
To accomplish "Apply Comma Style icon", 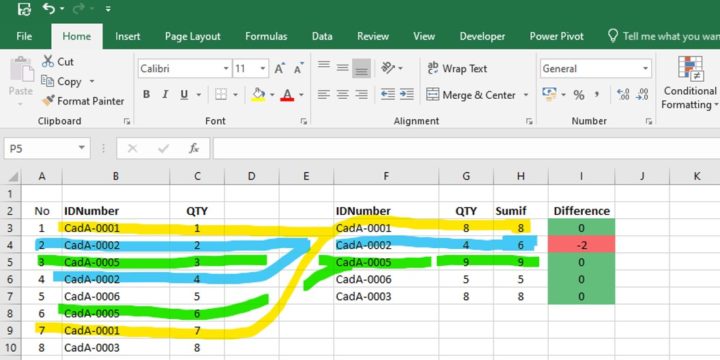I will coord(597,95).
